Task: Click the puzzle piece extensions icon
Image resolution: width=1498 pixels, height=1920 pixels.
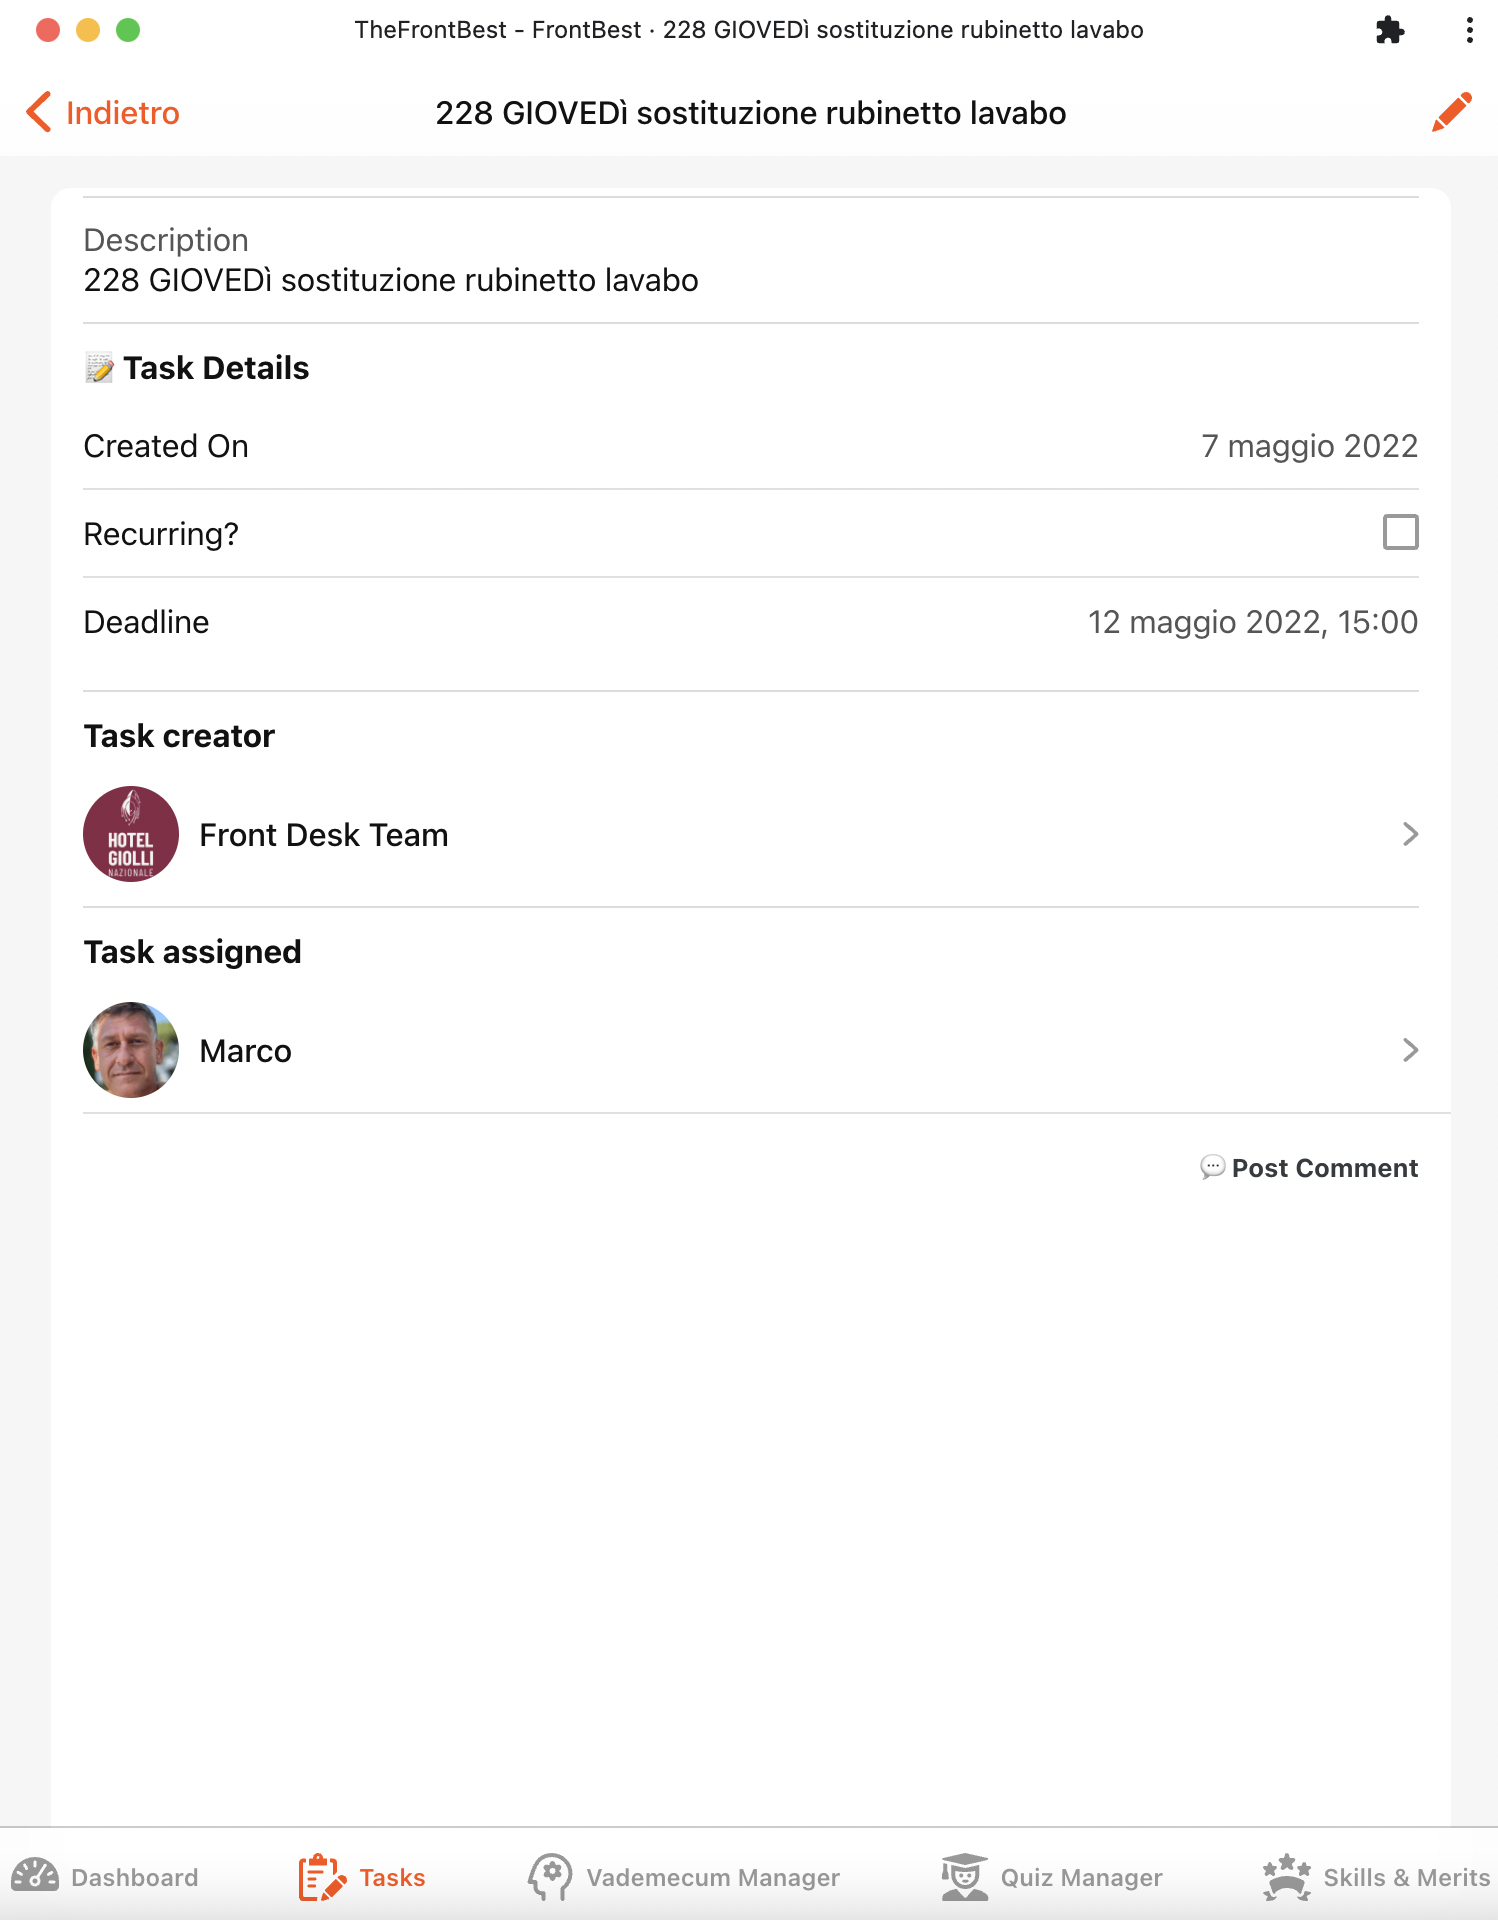Action: pyautogui.click(x=1390, y=30)
